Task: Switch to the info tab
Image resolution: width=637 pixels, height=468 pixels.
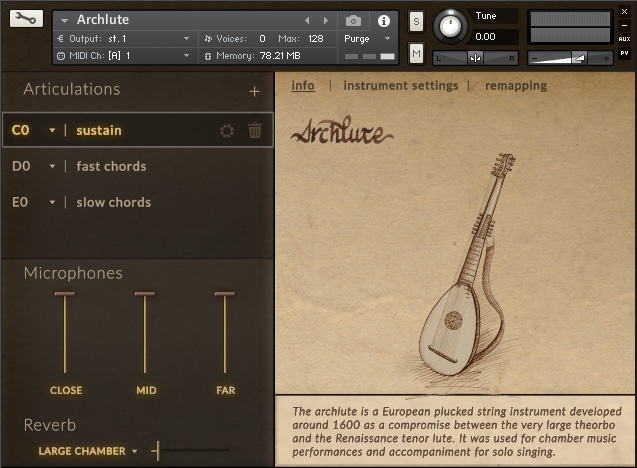Action: click(303, 86)
